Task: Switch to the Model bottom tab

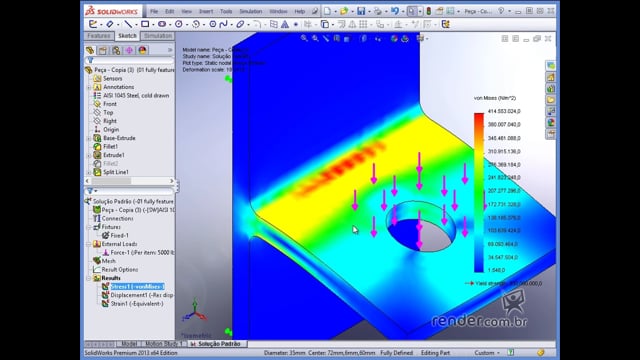Action: [x=129, y=344]
